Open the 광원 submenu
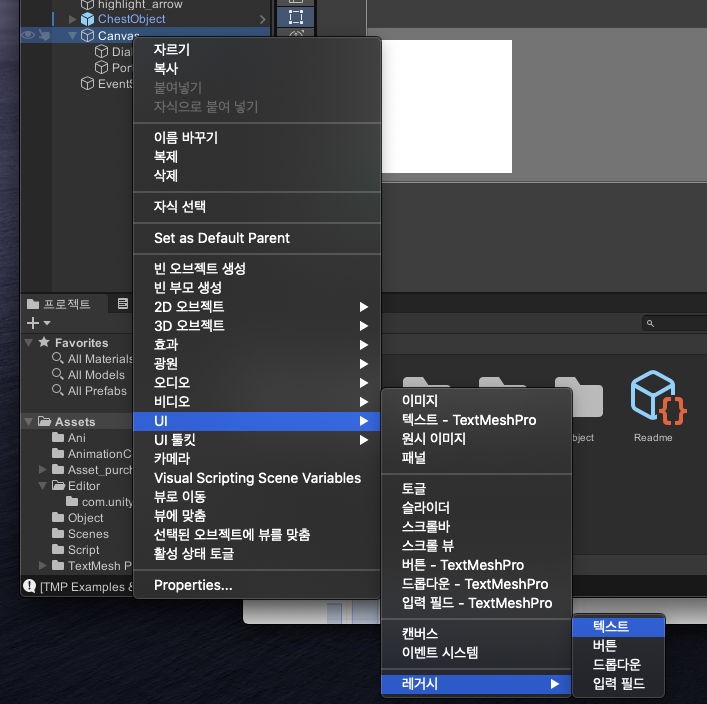The image size is (707, 704). pos(257,364)
